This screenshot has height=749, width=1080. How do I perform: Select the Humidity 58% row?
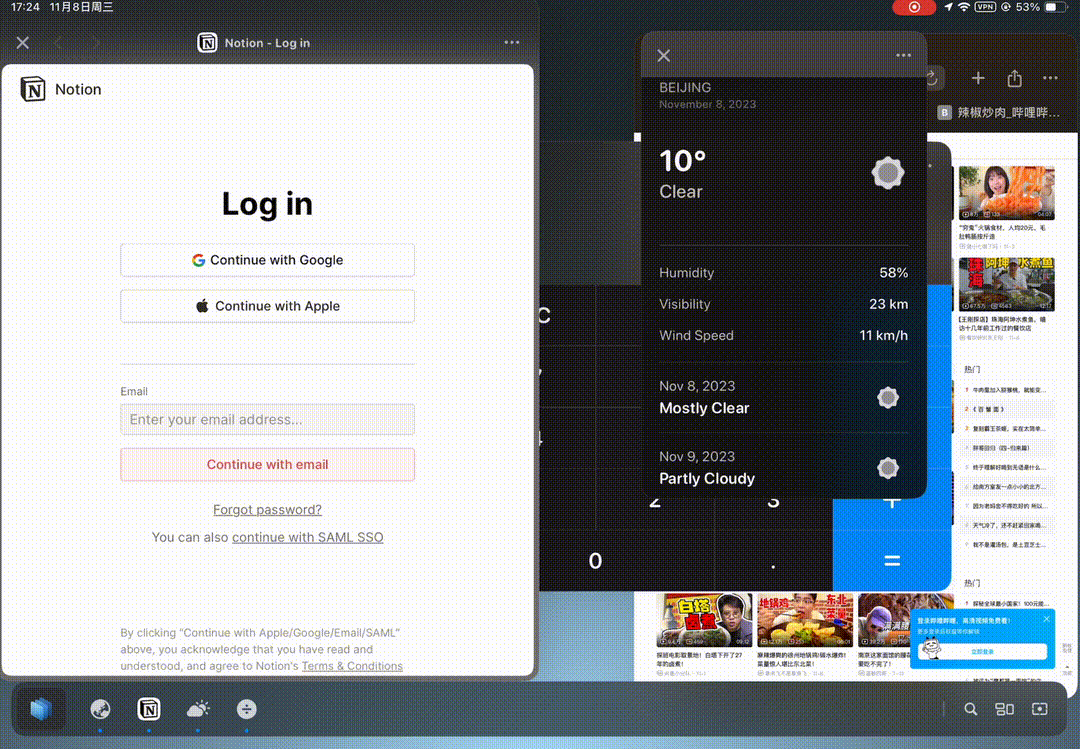[783, 273]
